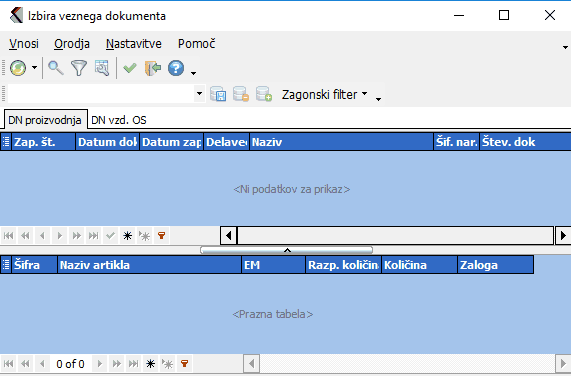Sort by Štev. dok column header
The width and height of the screenshot is (571, 376).
pyautogui.click(x=525, y=142)
